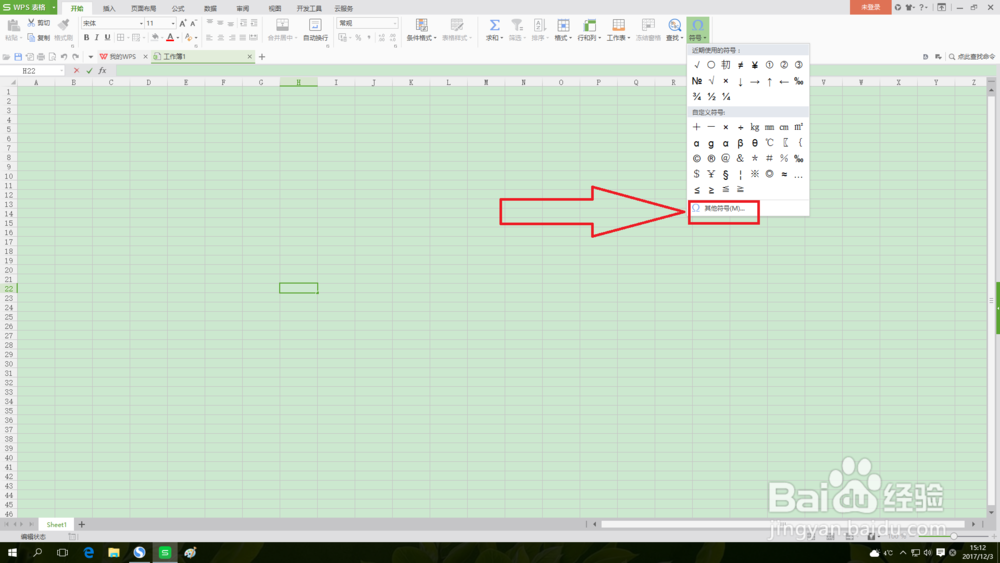Screen dimensions: 1000x563
Task: Expand the font color dropdown arrow
Action: tap(178, 38)
